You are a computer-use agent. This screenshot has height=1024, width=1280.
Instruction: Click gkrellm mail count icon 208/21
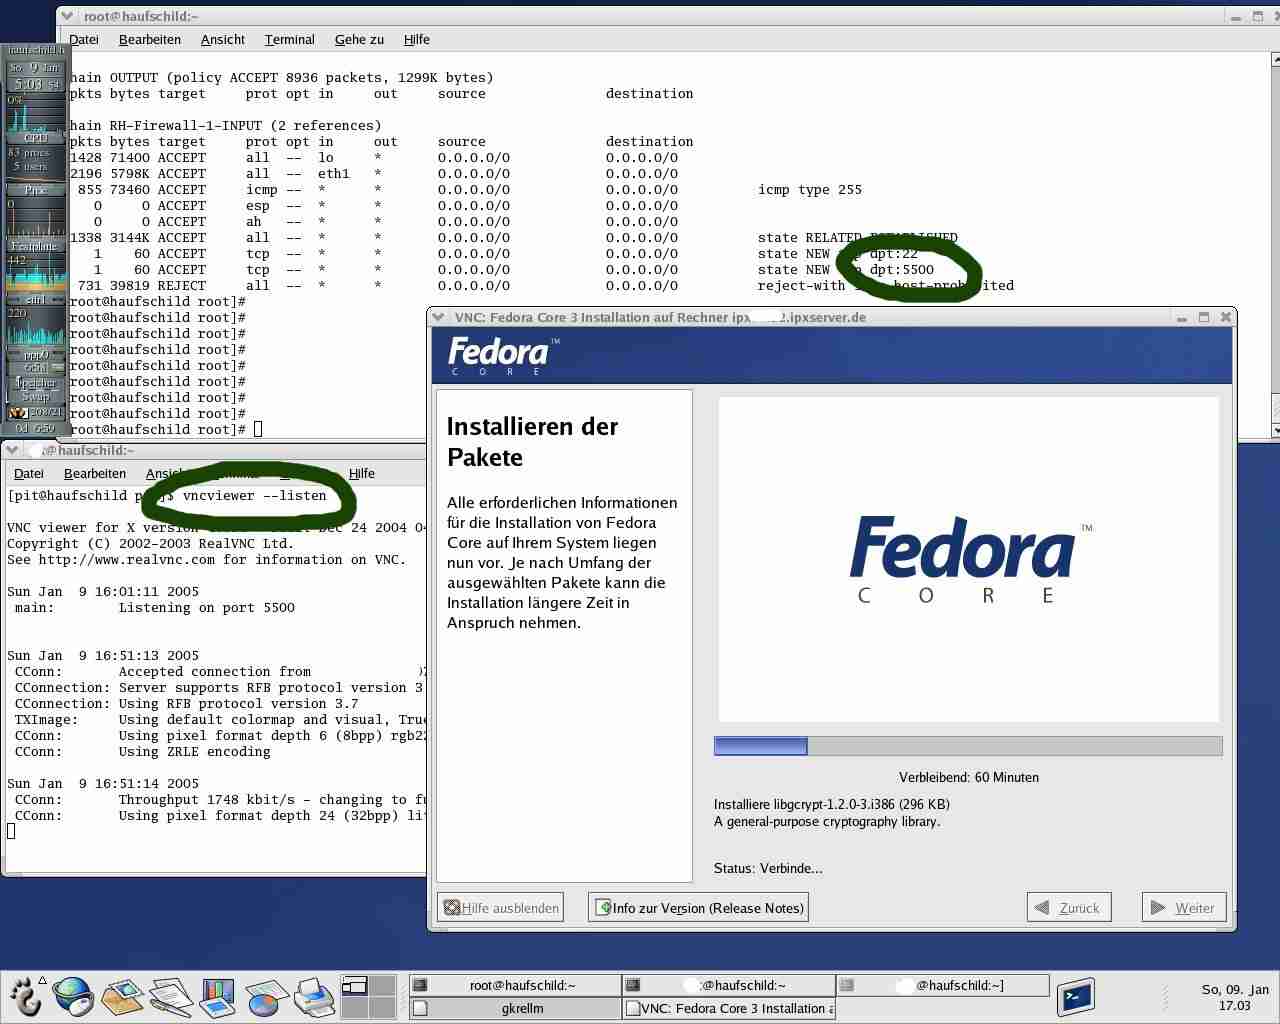pos(36,412)
